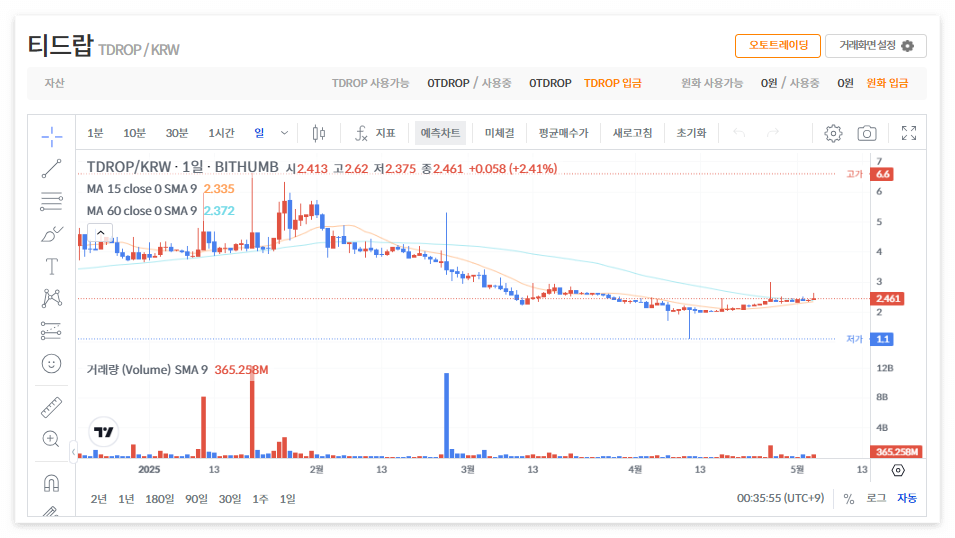
Task: Select the brush drawing tool
Action: (x=52, y=234)
